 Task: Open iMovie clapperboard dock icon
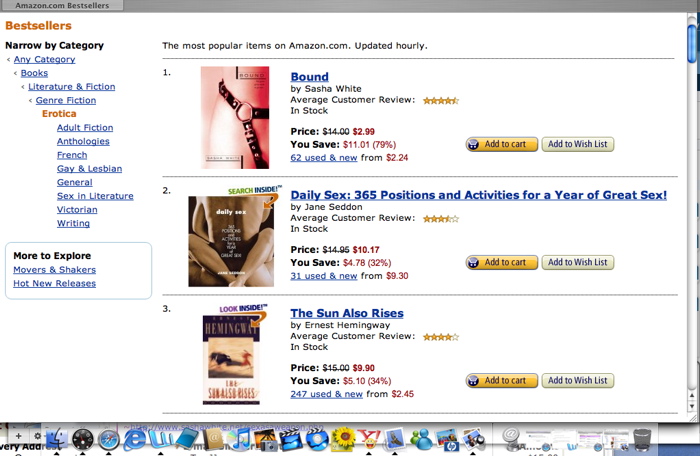point(292,439)
